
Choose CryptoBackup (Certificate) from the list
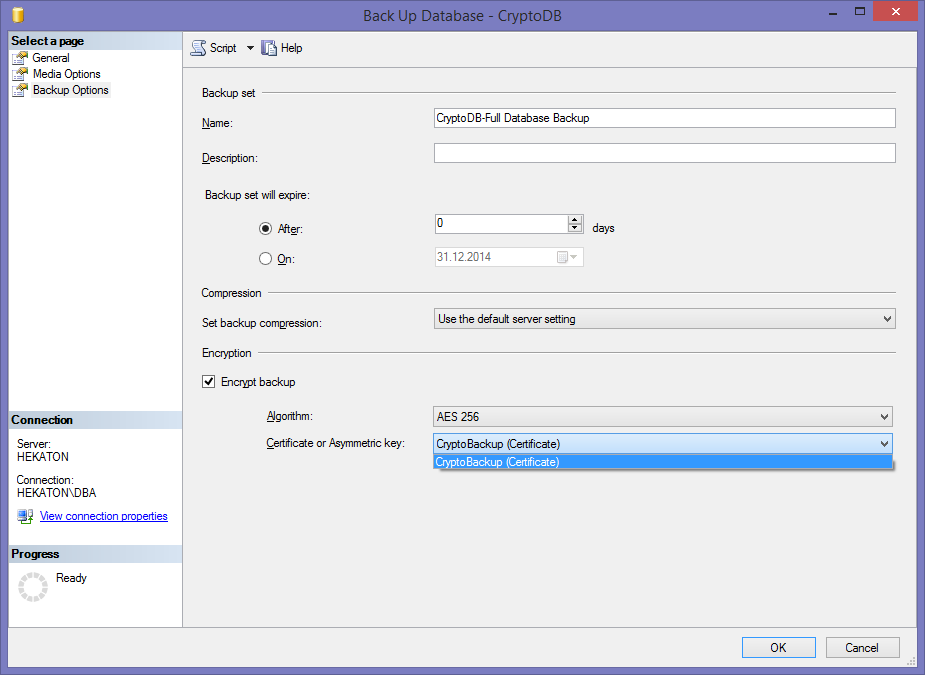pyautogui.click(x=662, y=462)
